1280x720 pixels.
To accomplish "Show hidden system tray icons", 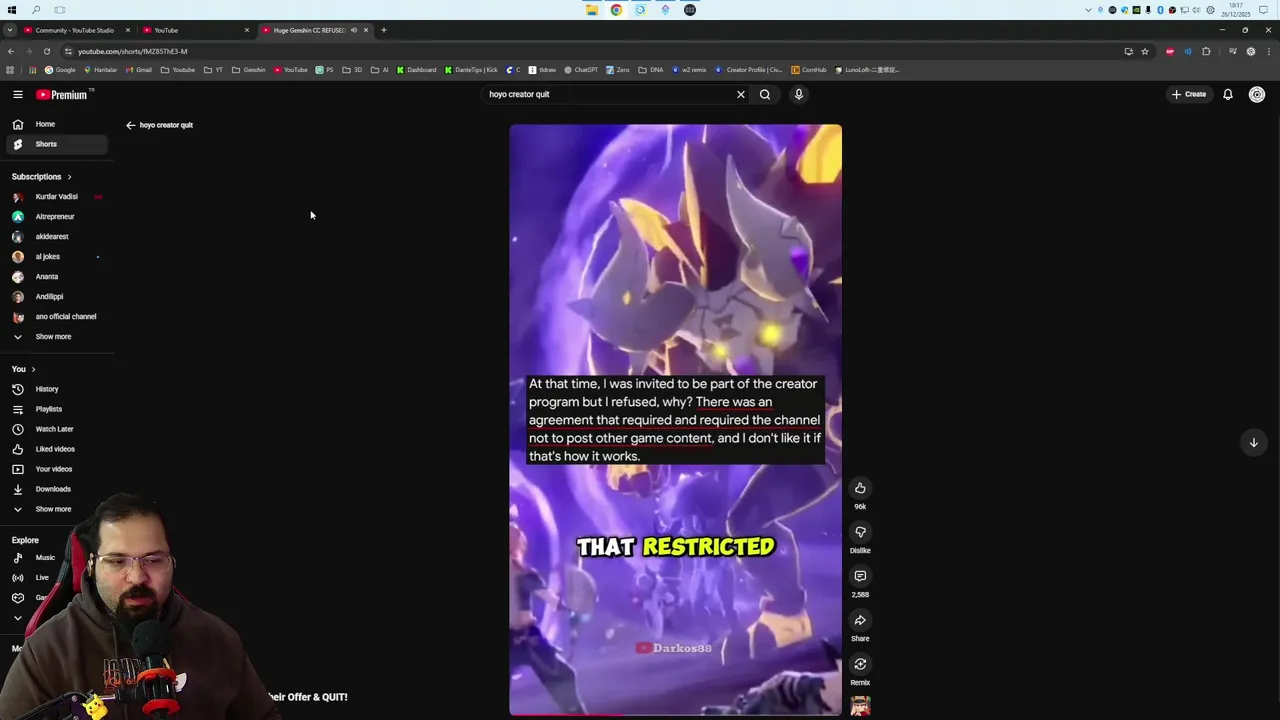I will pos(1088,10).
